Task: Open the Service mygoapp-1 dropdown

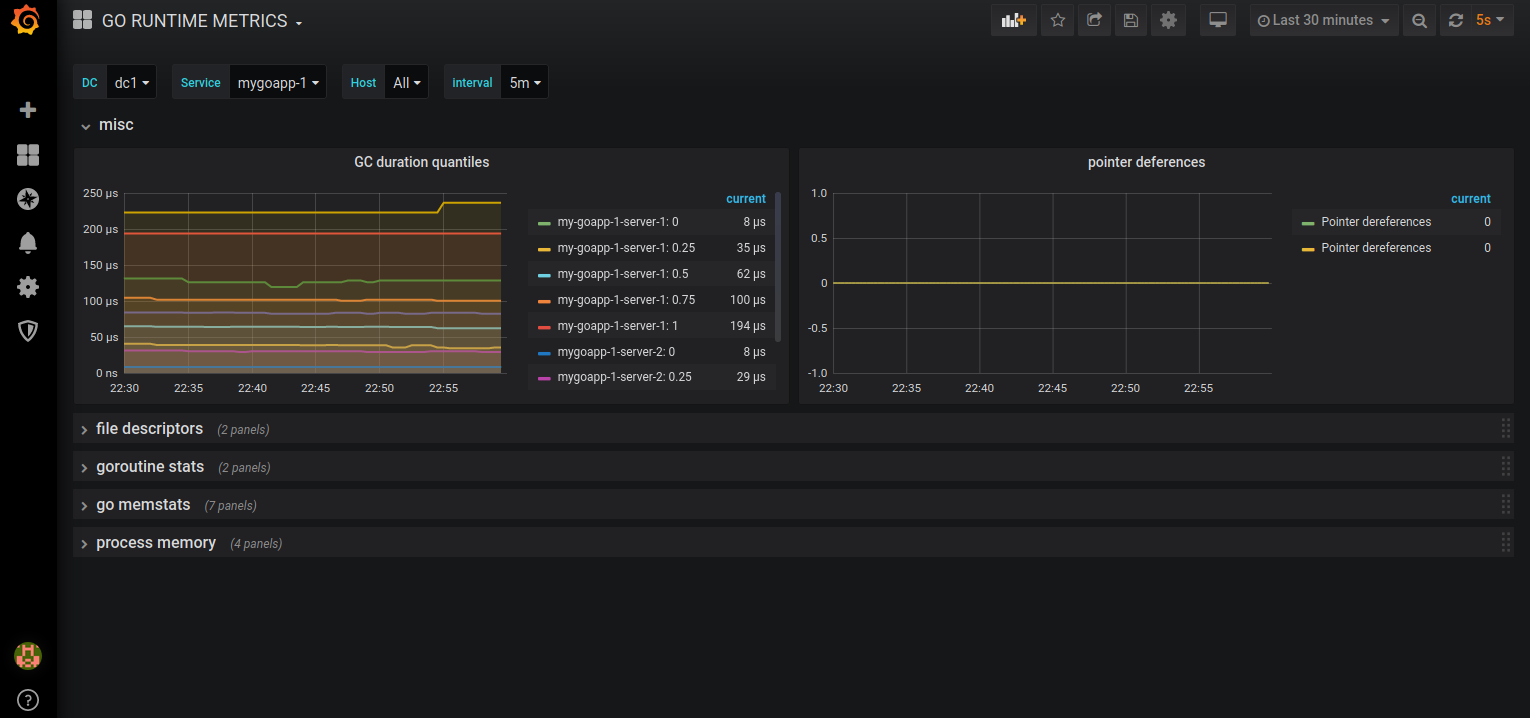Action: click(278, 83)
